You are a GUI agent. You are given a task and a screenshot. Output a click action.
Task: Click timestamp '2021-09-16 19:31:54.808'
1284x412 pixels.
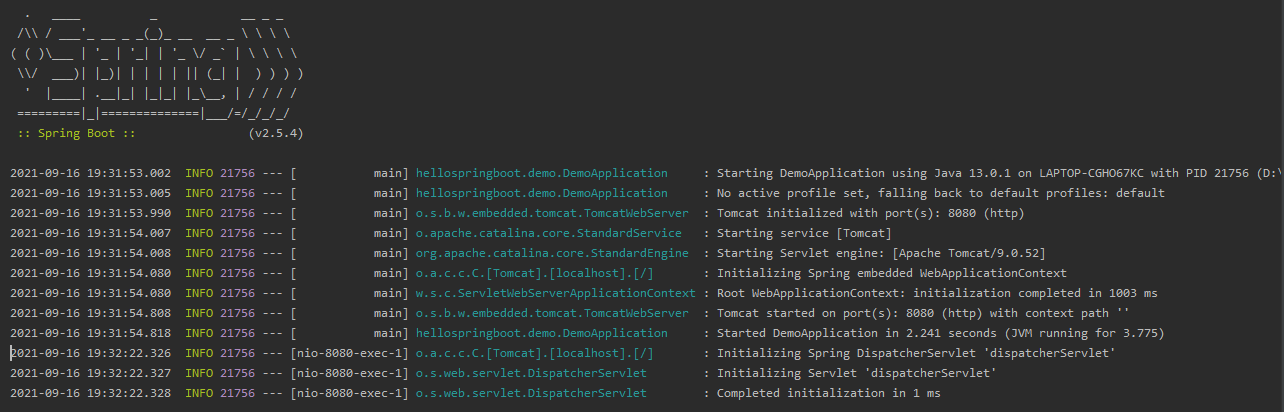[91, 313]
